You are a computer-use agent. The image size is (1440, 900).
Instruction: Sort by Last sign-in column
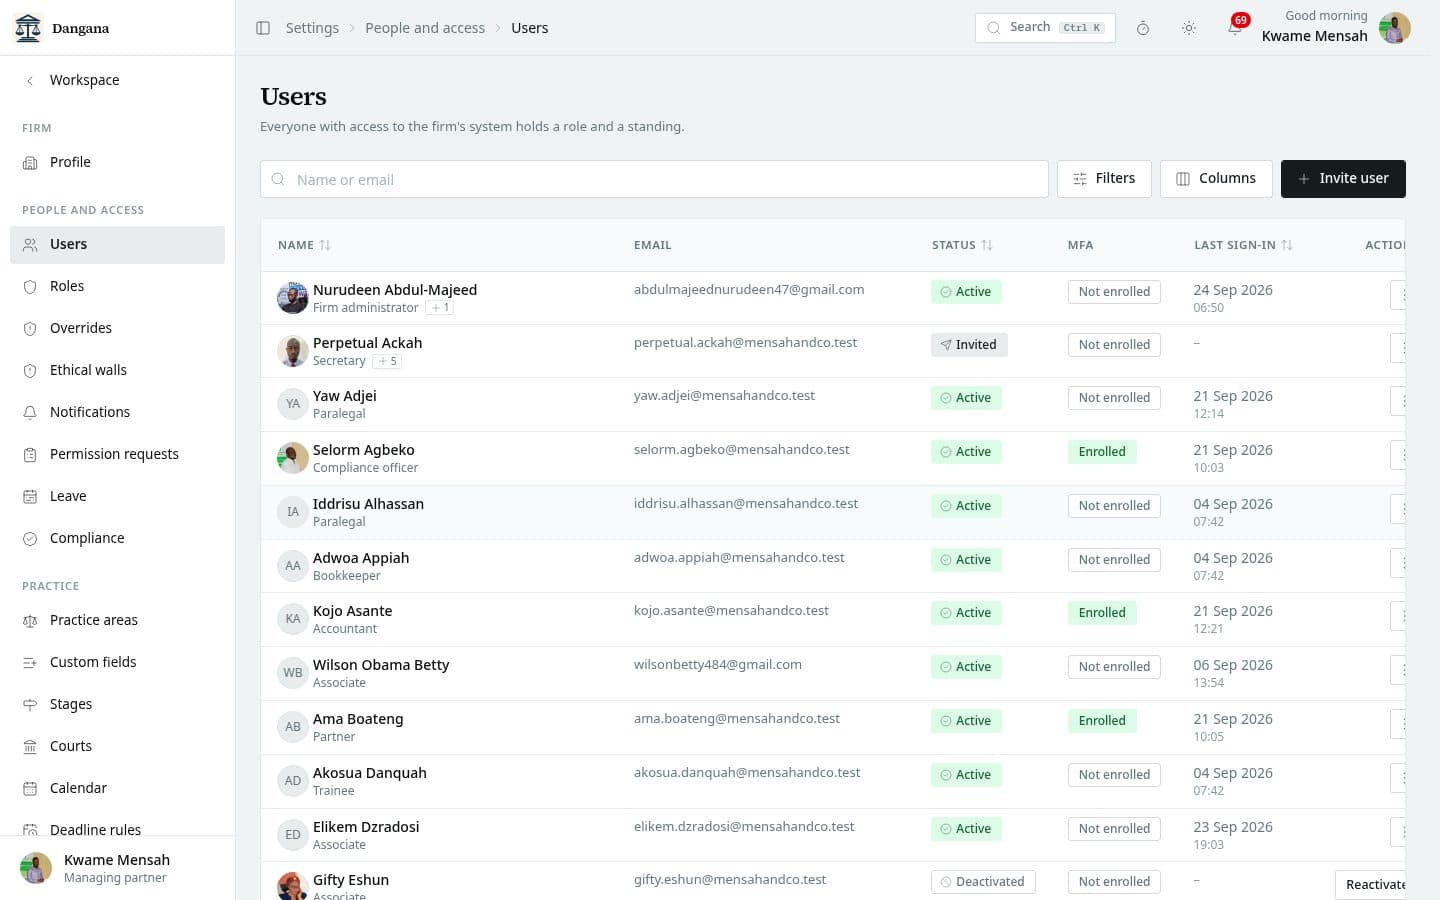click(x=1243, y=245)
